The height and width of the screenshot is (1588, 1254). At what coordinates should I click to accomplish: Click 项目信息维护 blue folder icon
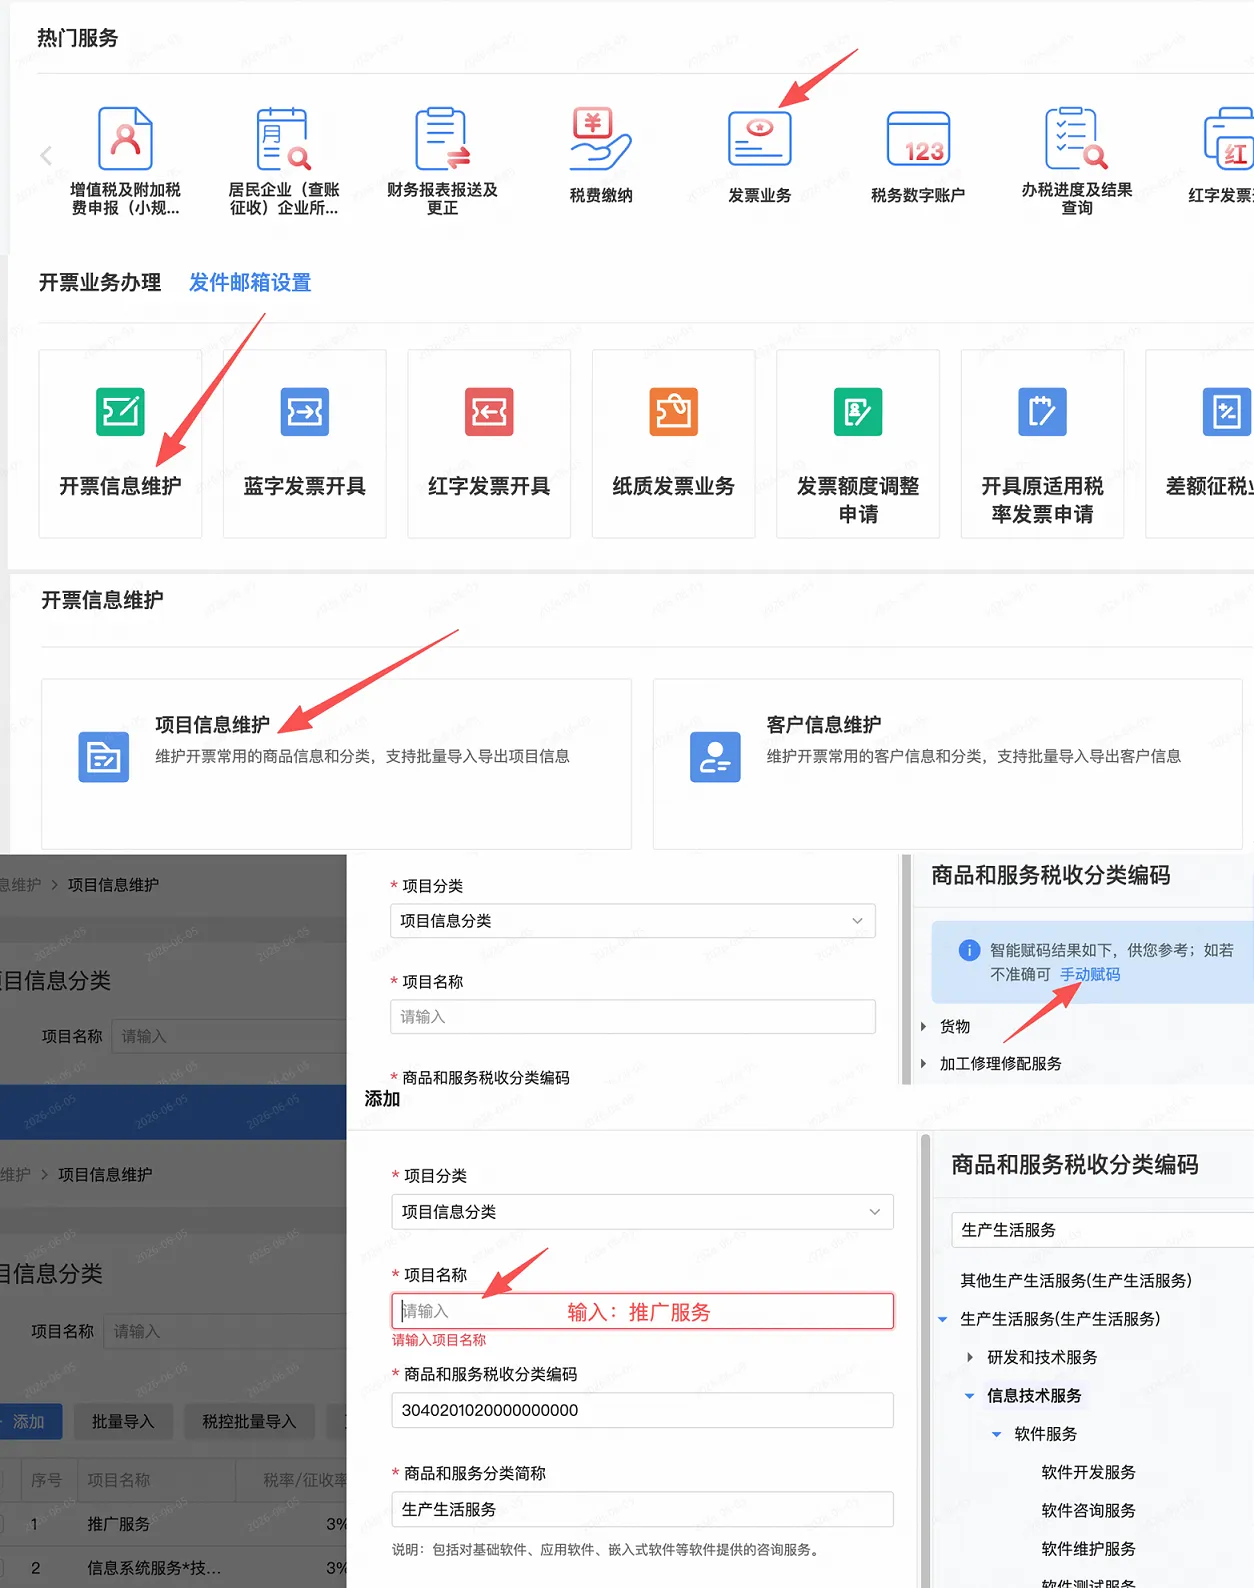(104, 757)
